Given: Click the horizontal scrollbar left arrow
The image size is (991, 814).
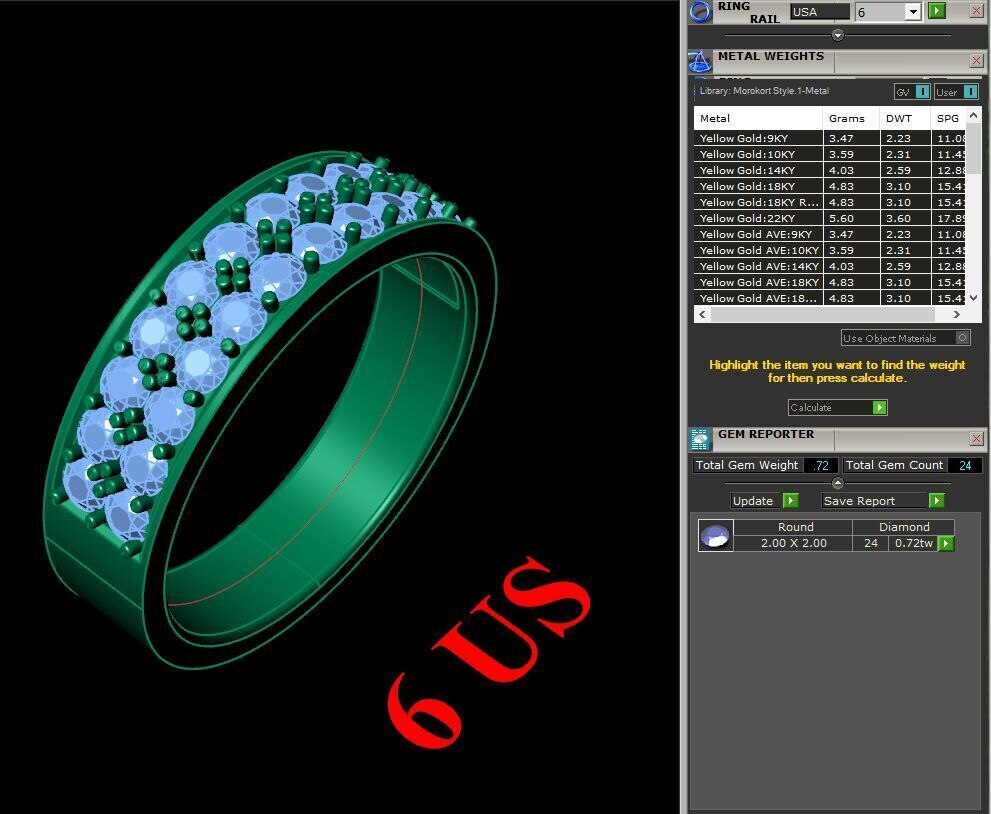Looking at the screenshot, I should click(x=702, y=314).
